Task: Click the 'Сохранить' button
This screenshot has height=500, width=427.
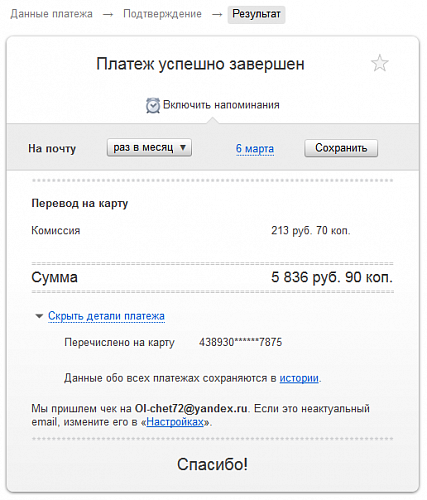Action: tap(341, 148)
